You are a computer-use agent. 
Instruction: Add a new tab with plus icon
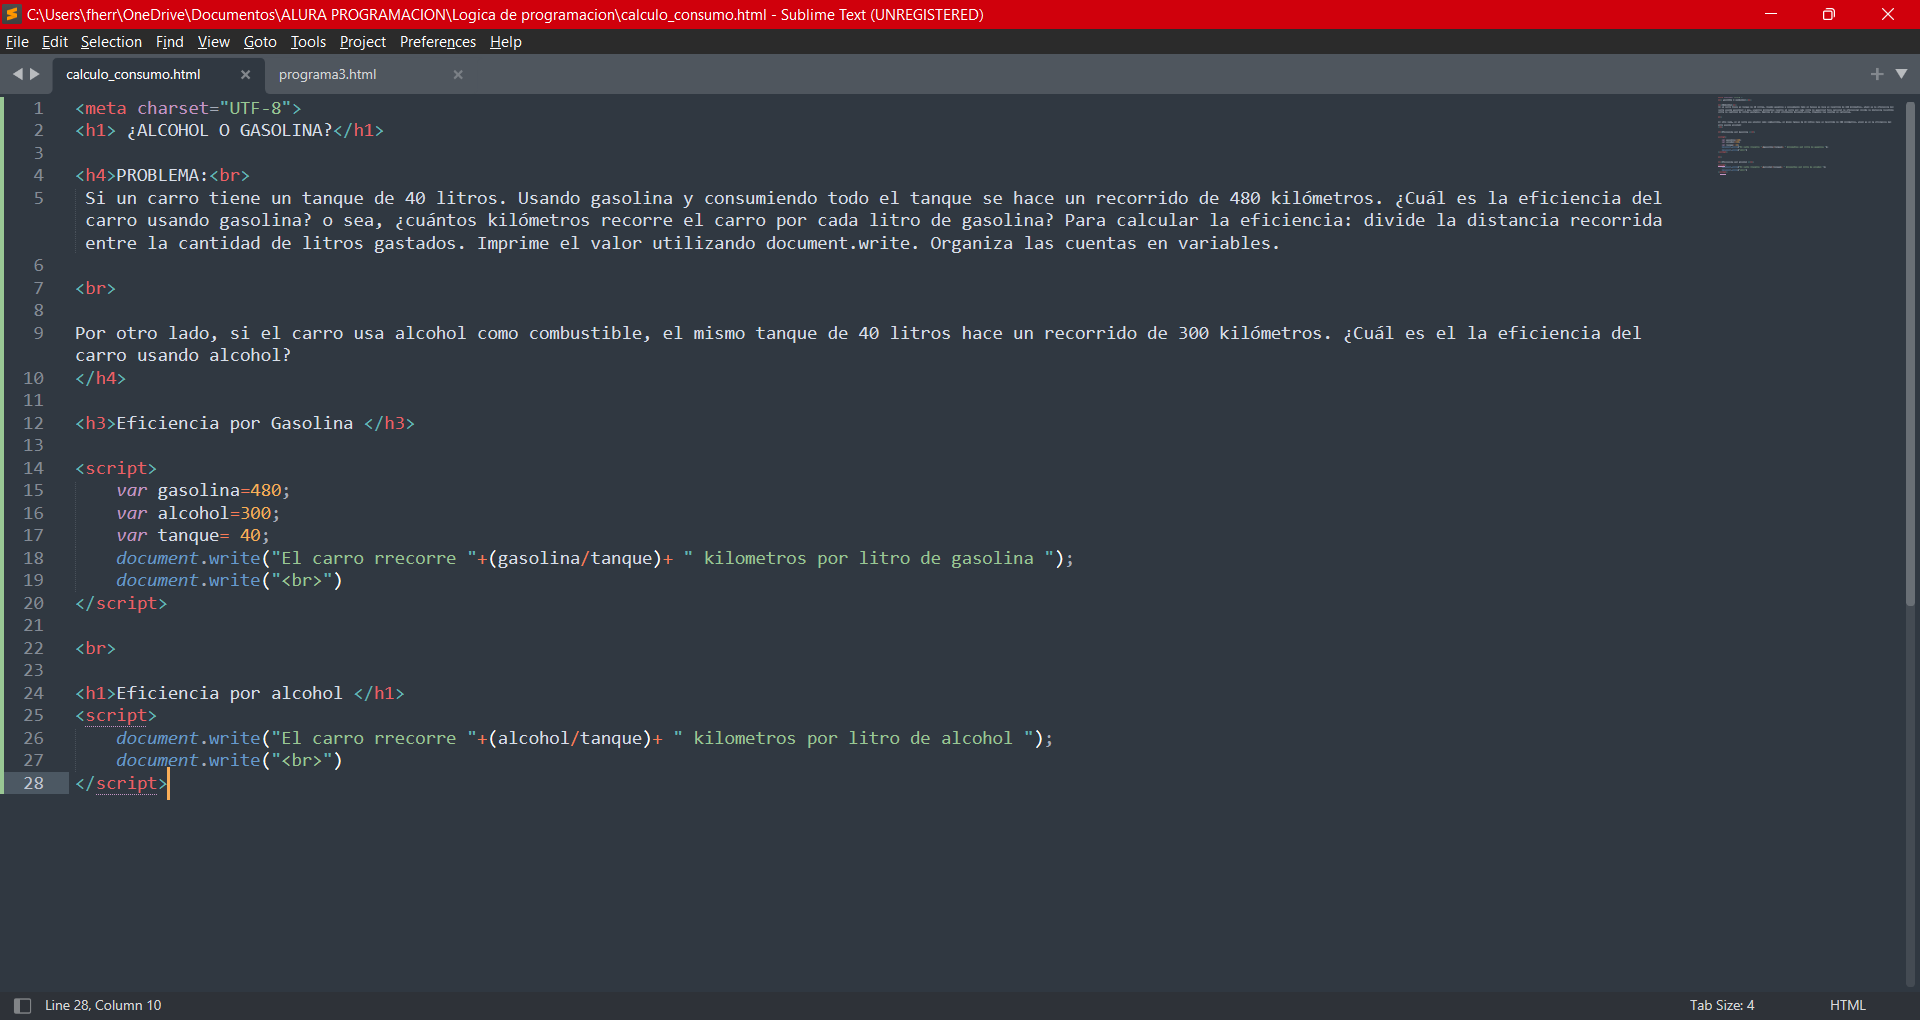[1876, 74]
